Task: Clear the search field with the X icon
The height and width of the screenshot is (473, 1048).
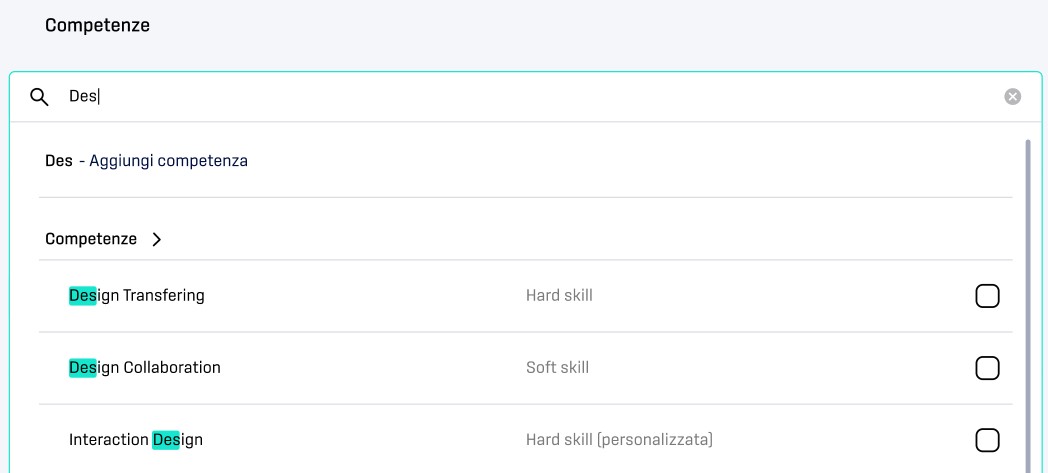Action: point(1013,97)
